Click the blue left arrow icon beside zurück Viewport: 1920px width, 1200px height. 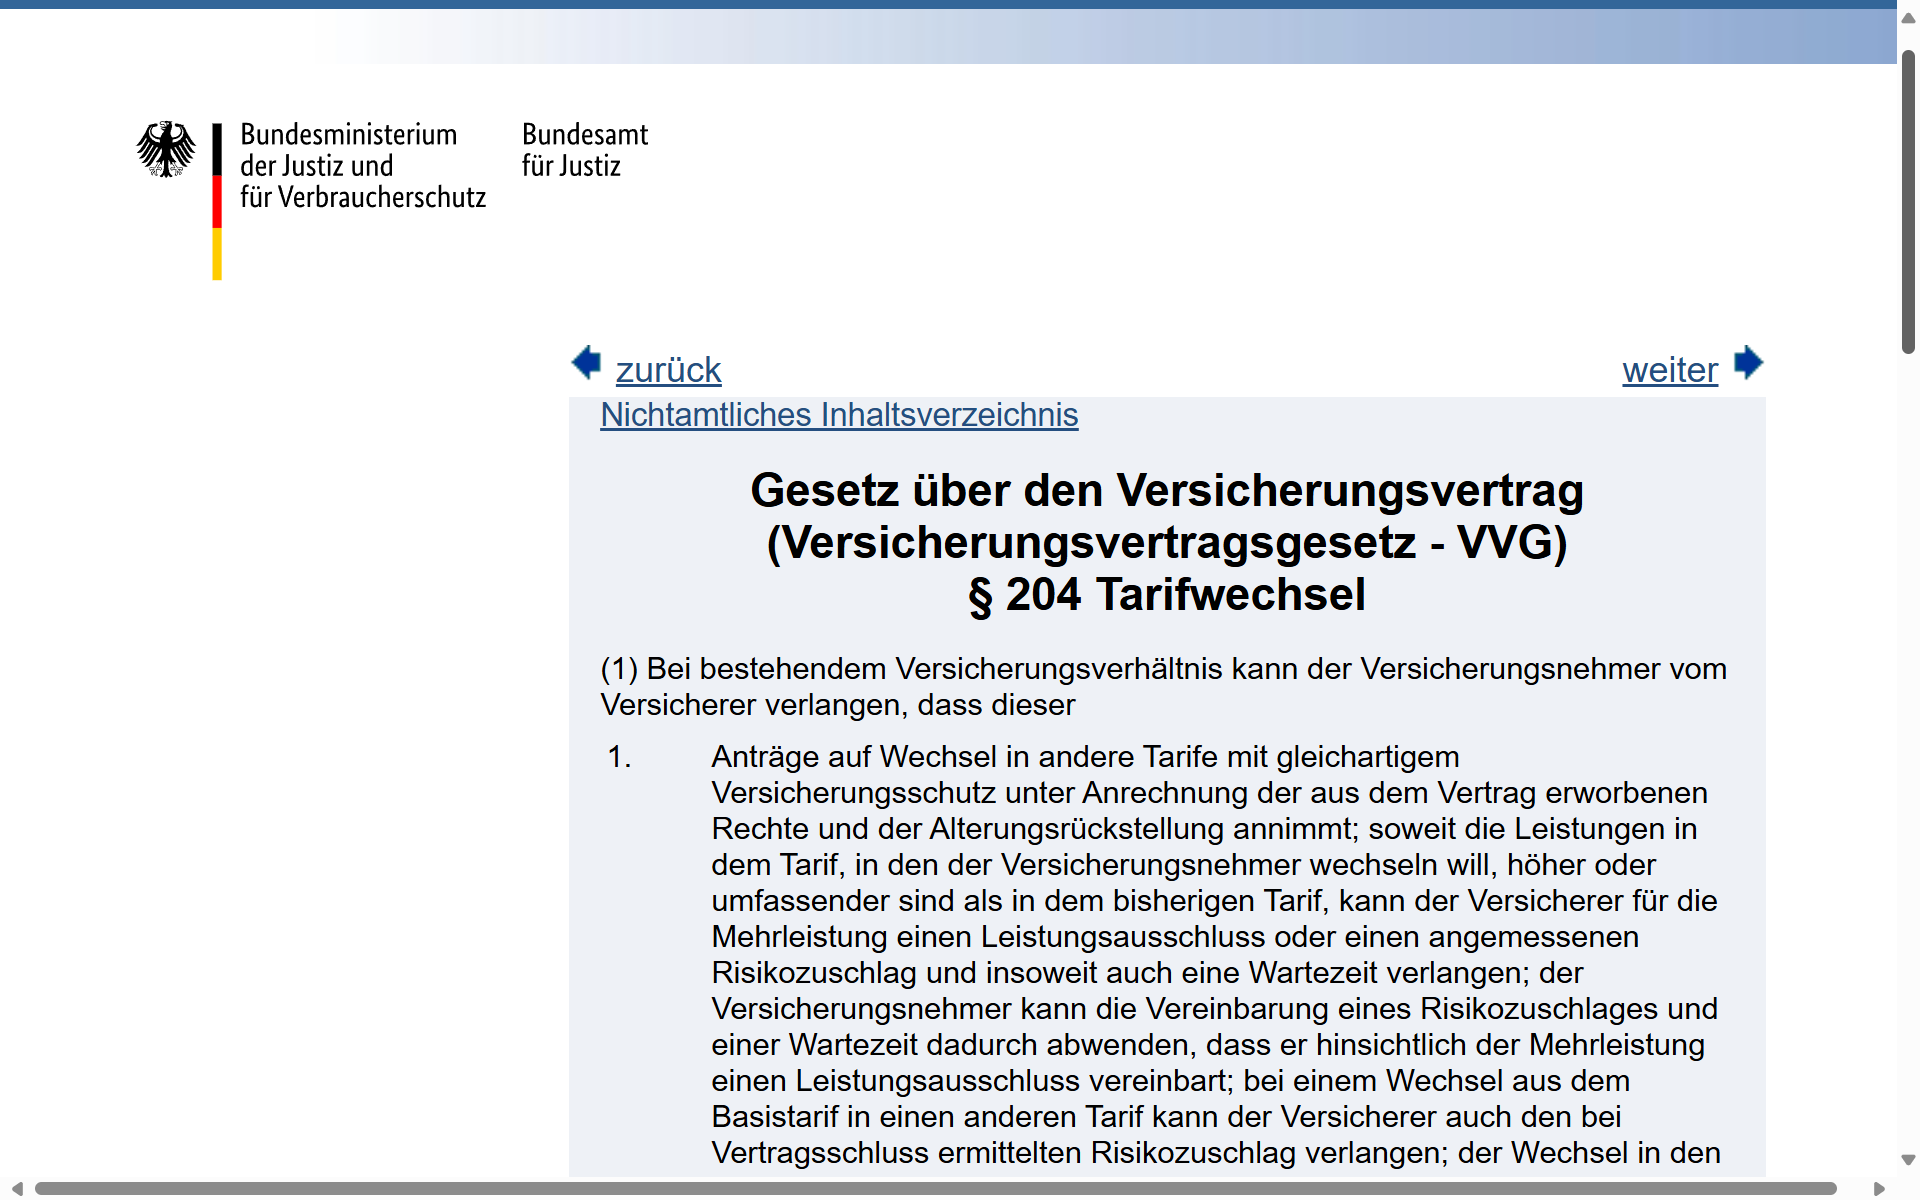[x=586, y=363]
